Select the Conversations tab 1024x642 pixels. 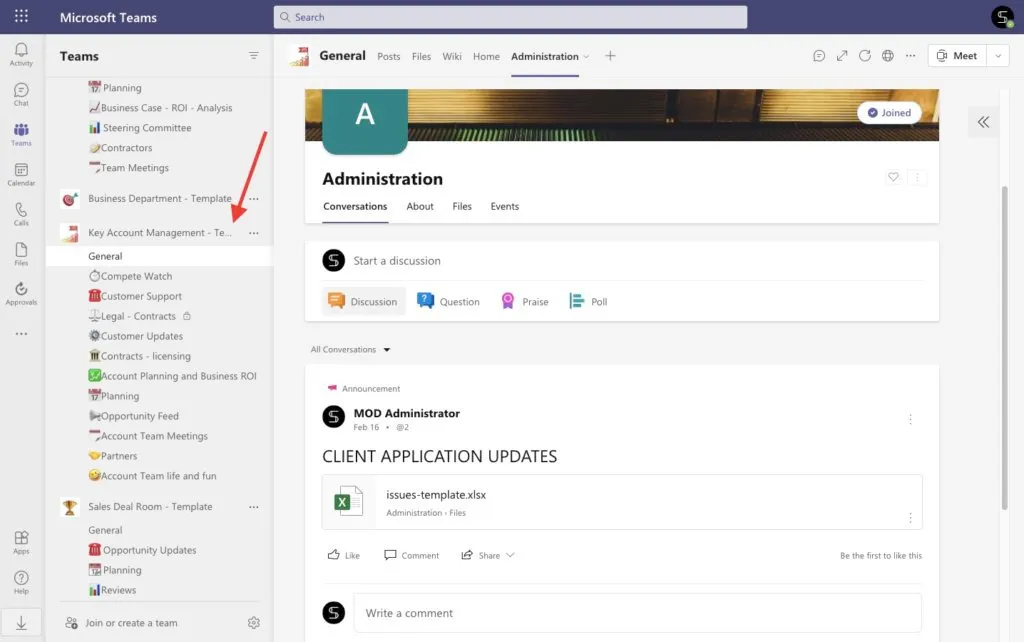[x=355, y=206]
